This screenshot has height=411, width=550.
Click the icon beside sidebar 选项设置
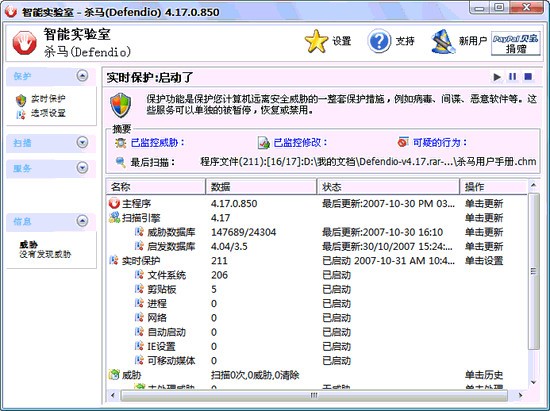pyautogui.click(x=21, y=114)
